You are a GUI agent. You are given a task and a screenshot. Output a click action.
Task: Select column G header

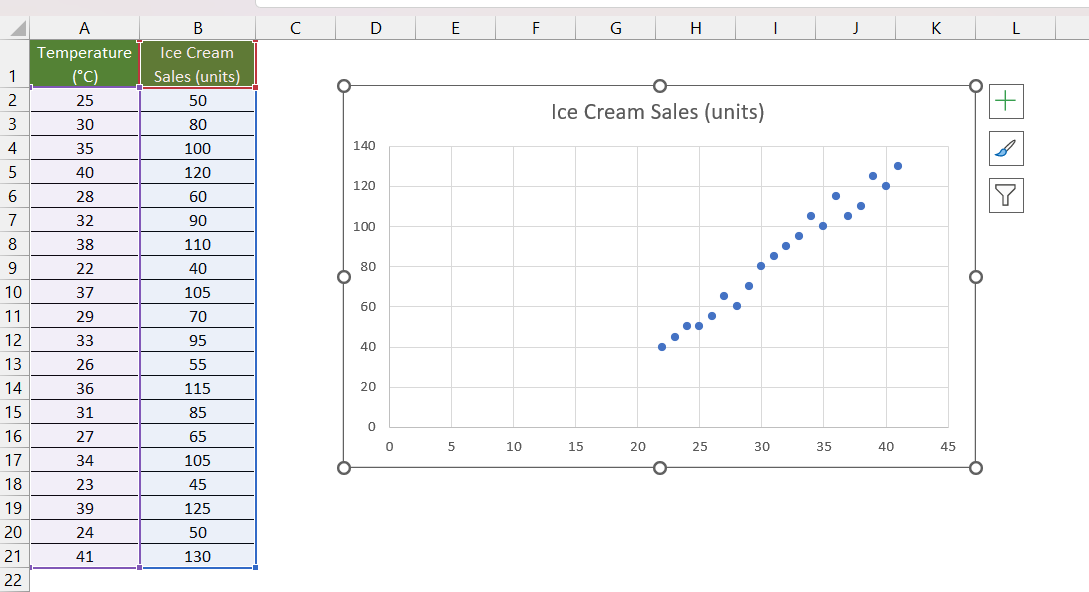click(615, 28)
